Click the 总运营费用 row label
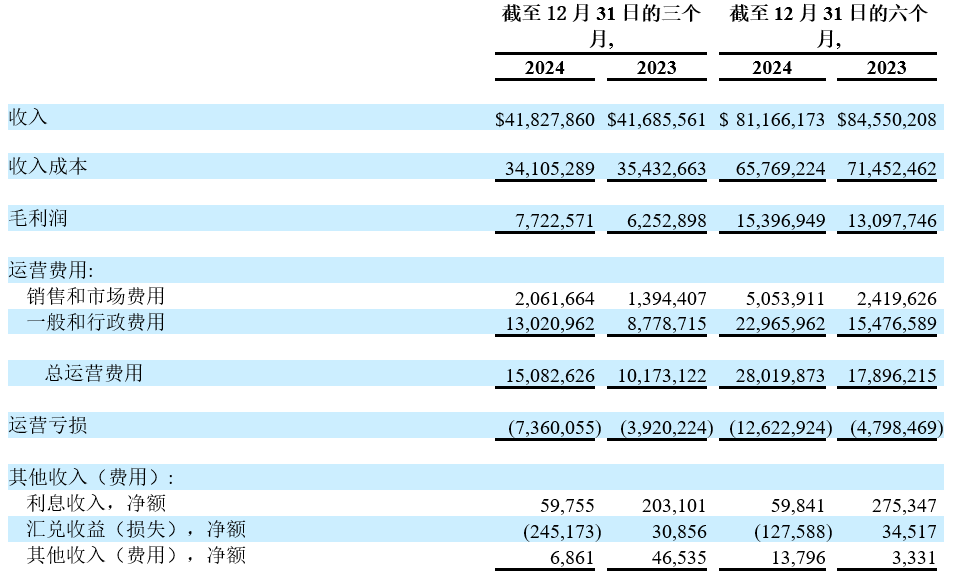 (x=94, y=373)
